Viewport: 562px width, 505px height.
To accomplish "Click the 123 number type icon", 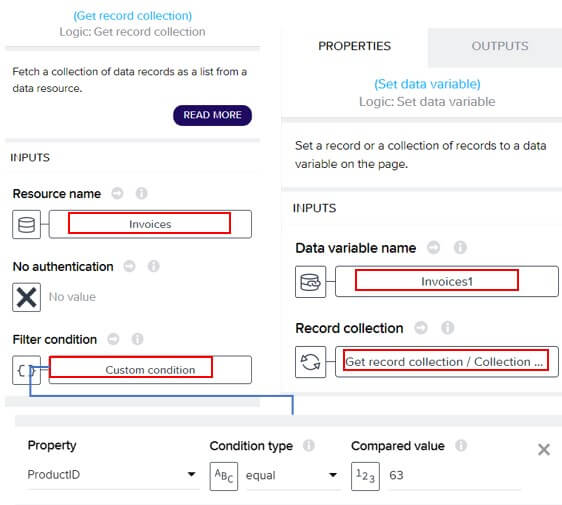I will point(365,476).
